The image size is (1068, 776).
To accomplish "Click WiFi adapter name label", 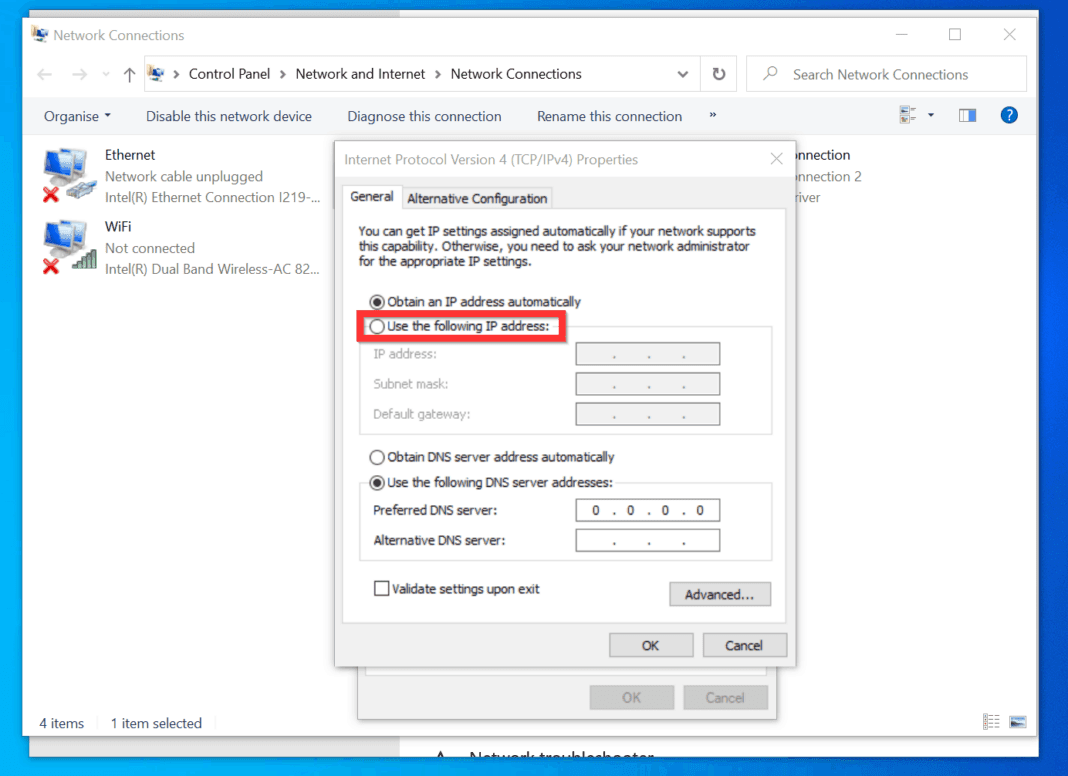I will coord(118,226).
